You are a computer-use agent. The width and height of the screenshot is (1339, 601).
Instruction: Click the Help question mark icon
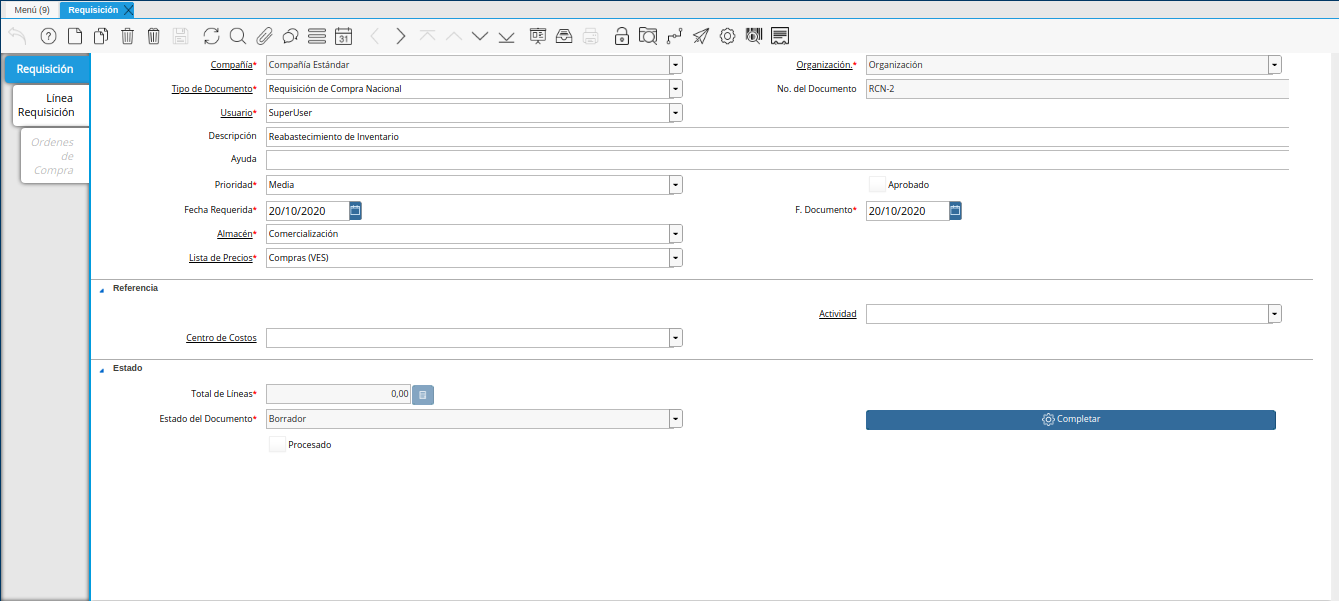tap(48, 37)
